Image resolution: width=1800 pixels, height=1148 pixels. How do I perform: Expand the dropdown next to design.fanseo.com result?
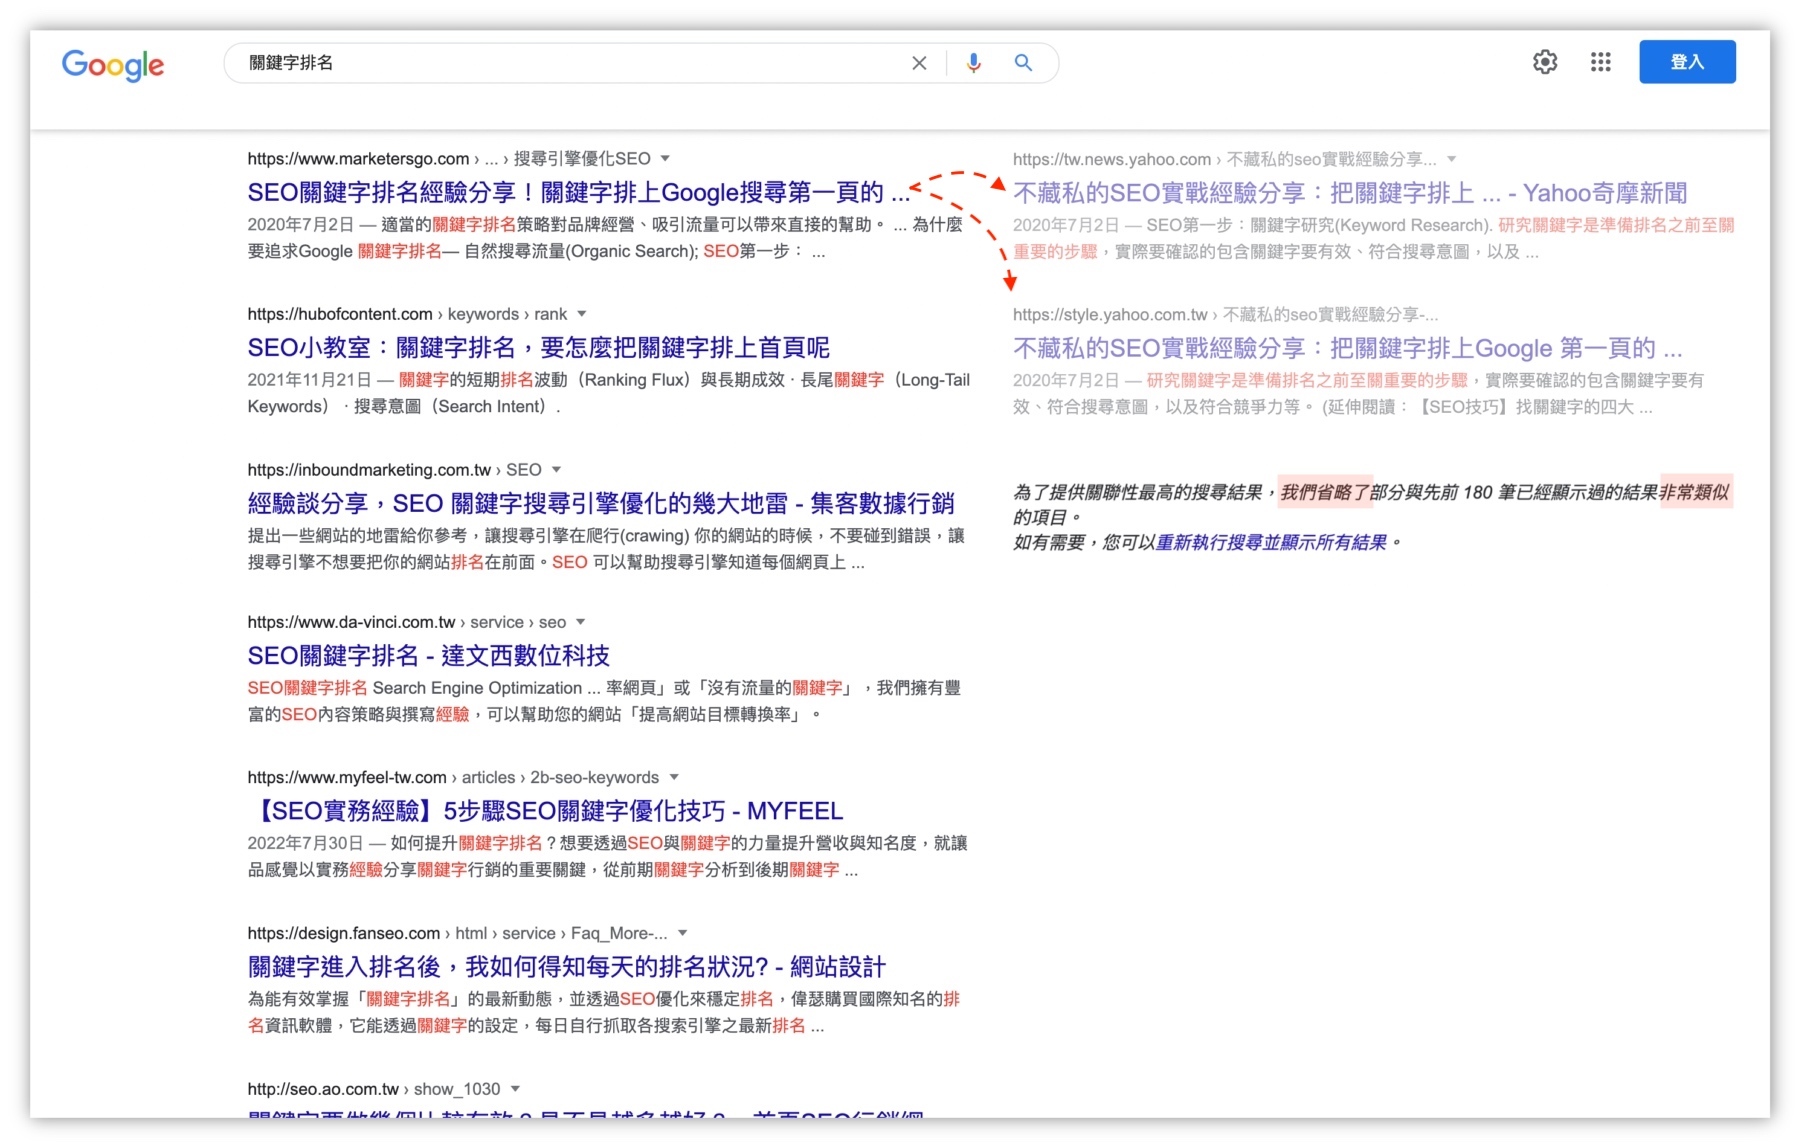pyautogui.click(x=681, y=932)
